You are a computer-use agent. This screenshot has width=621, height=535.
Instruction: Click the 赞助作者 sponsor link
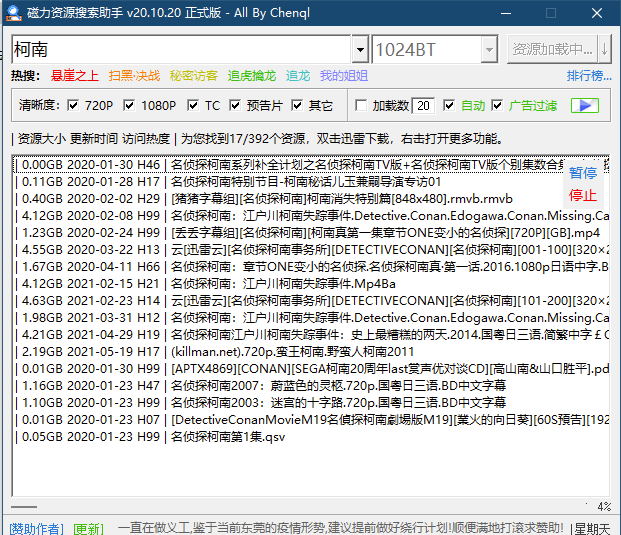point(35,528)
